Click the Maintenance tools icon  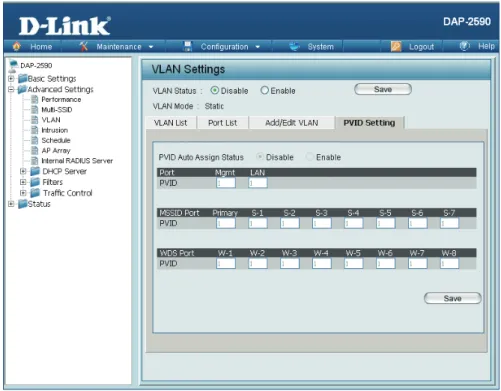pyautogui.click(x=84, y=46)
